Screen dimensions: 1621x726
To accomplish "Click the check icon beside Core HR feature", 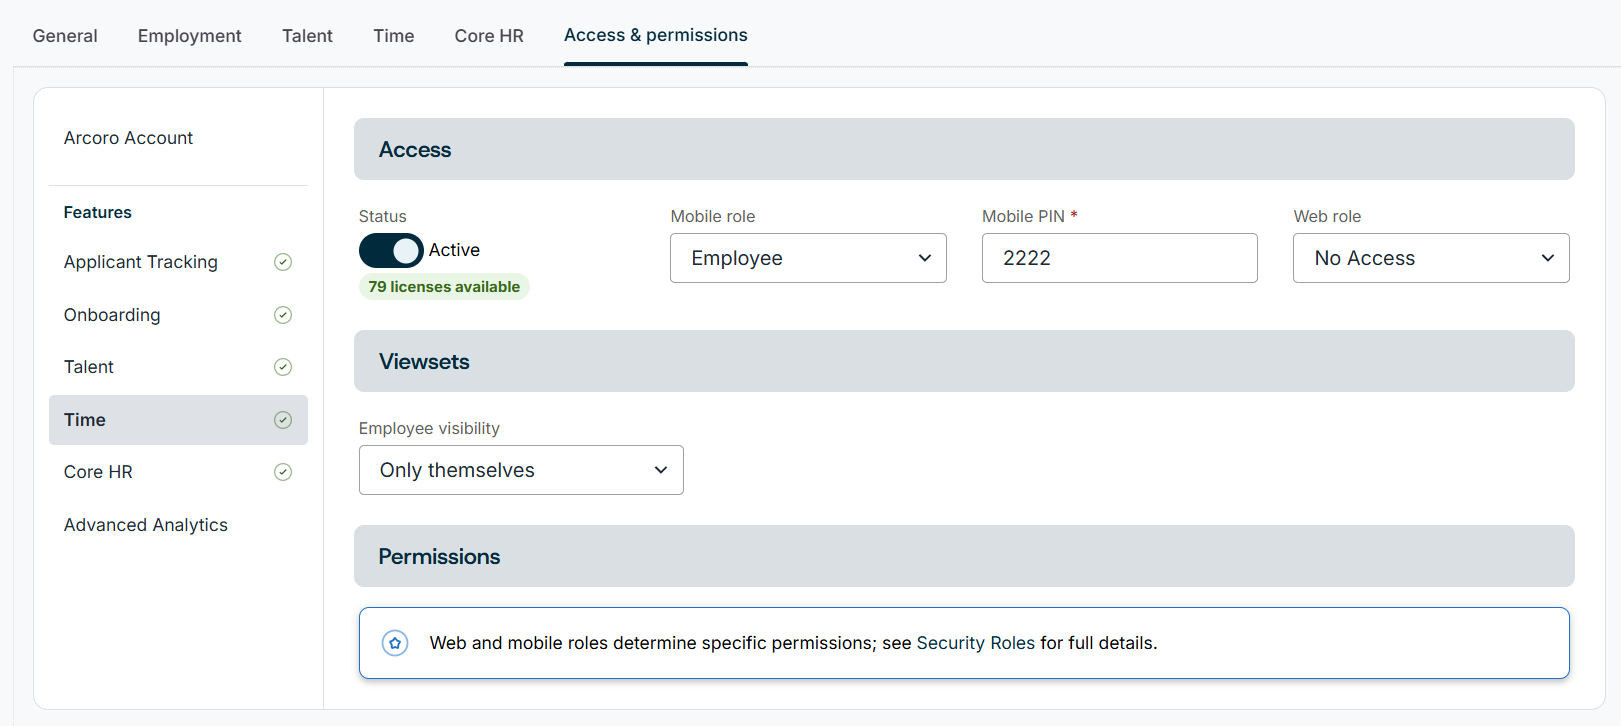I will tap(283, 472).
